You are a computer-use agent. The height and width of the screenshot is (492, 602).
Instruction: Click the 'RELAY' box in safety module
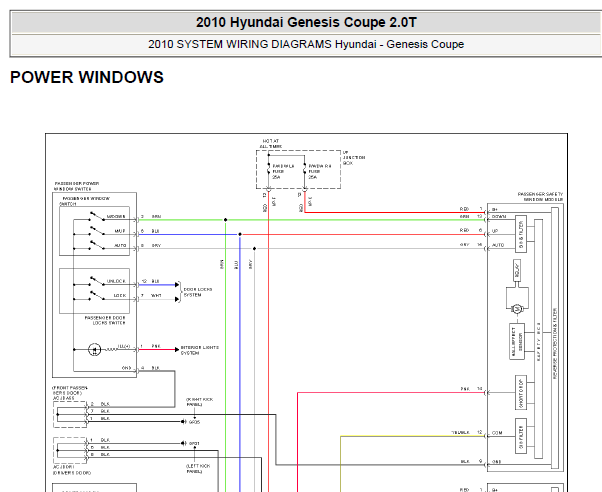pos(517,270)
